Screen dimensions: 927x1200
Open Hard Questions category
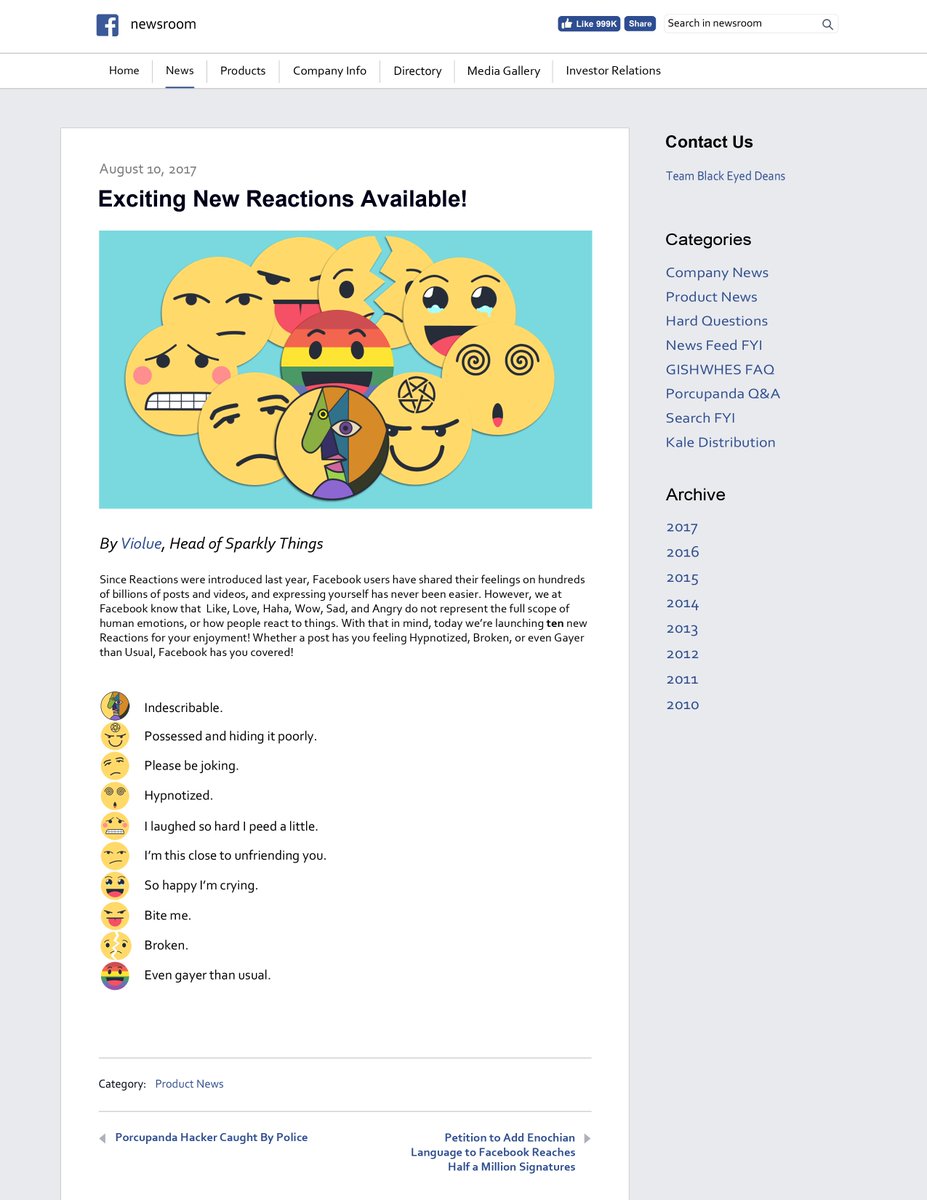717,321
